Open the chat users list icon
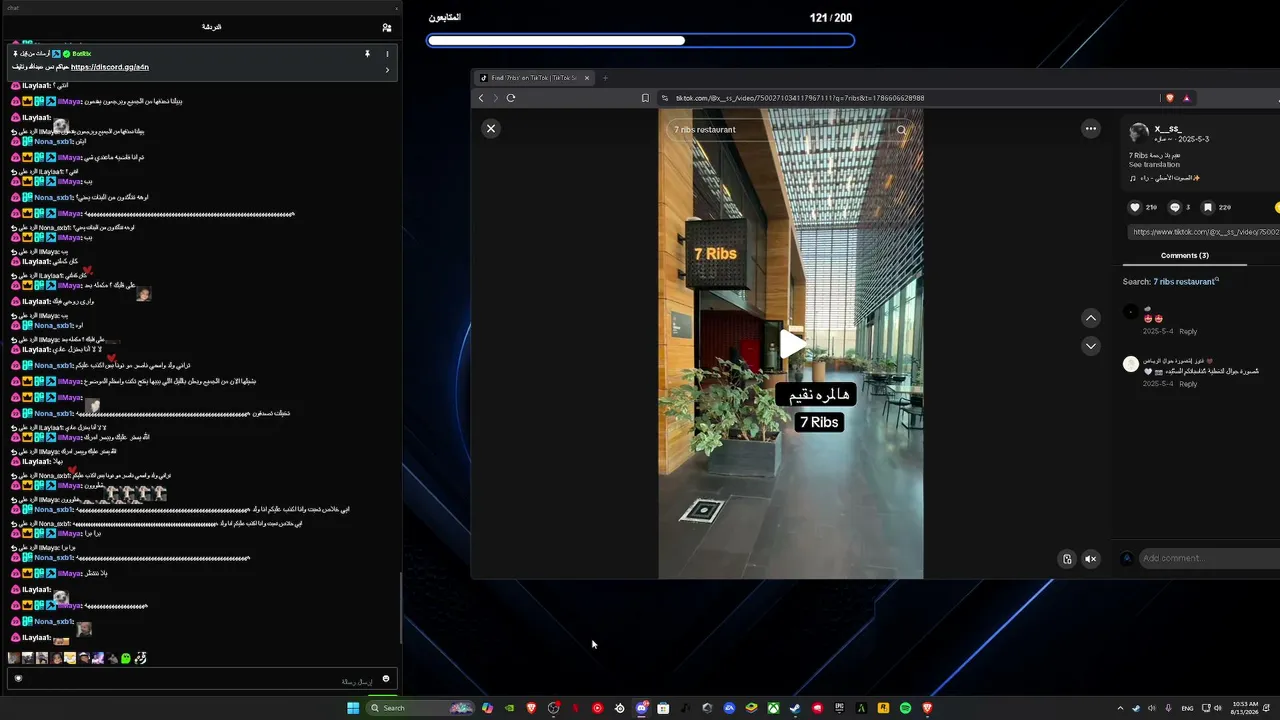This screenshot has width=1280, height=720. click(386, 28)
